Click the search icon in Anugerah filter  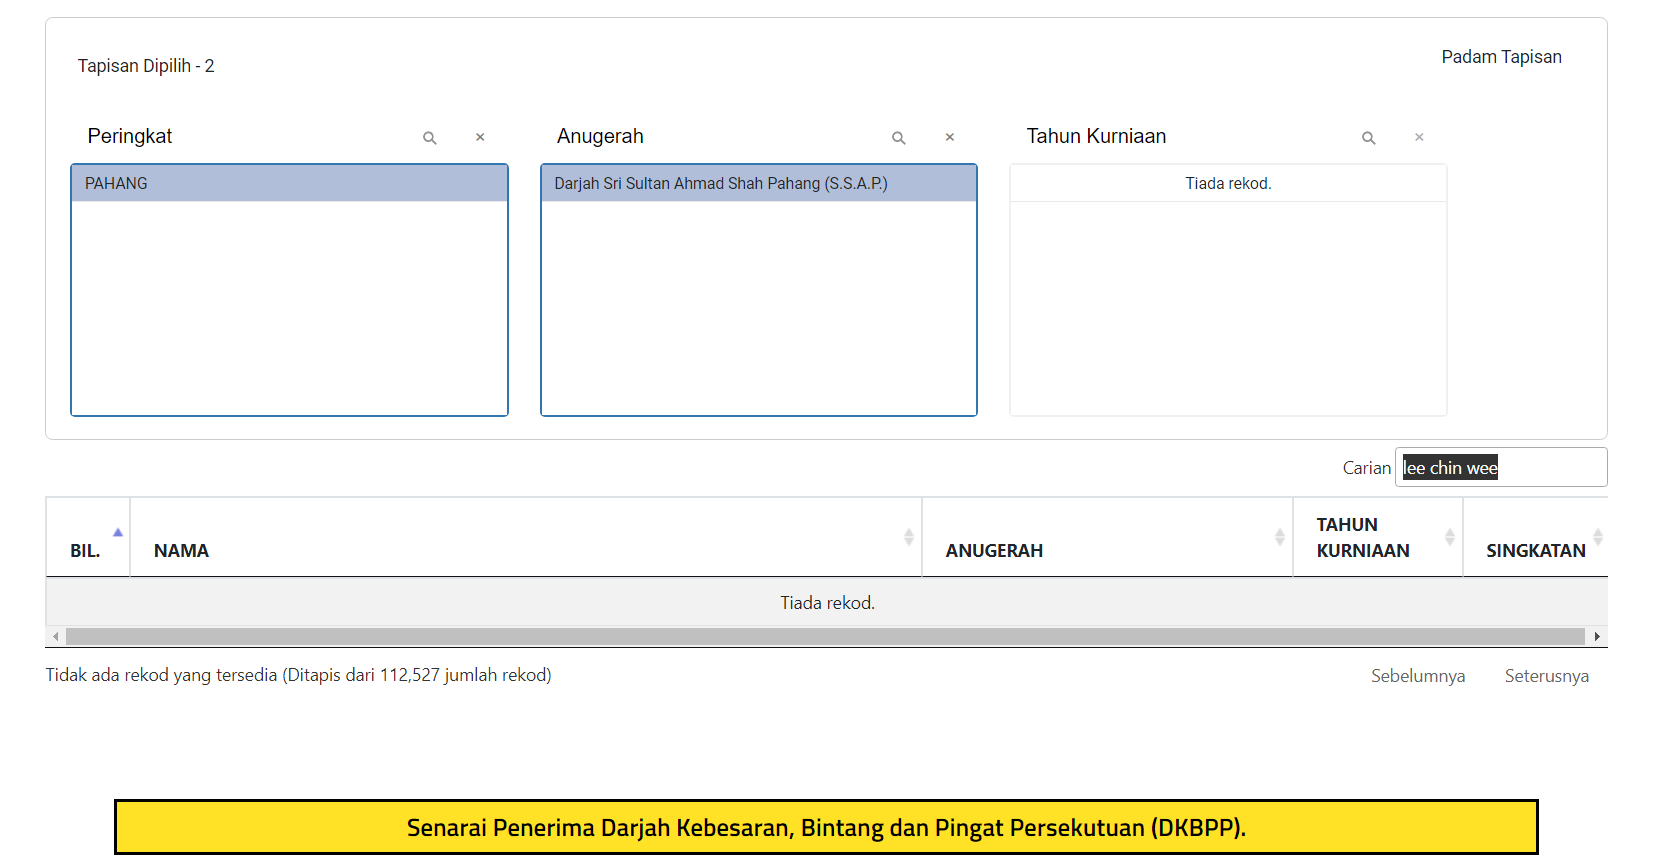coord(898,138)
